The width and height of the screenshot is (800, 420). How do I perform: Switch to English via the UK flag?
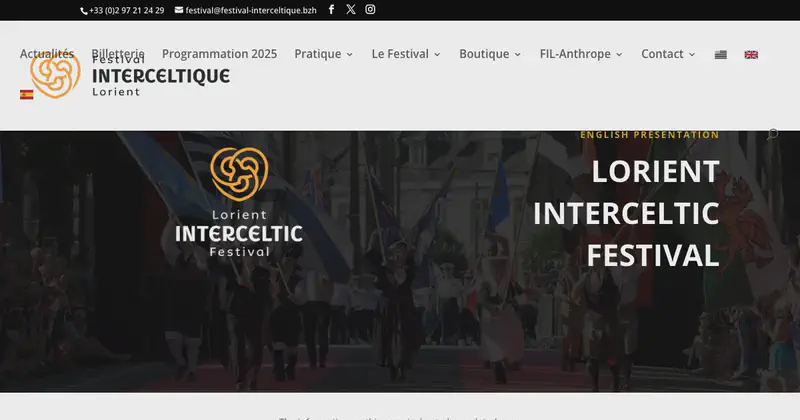click(x=751, y=55)
